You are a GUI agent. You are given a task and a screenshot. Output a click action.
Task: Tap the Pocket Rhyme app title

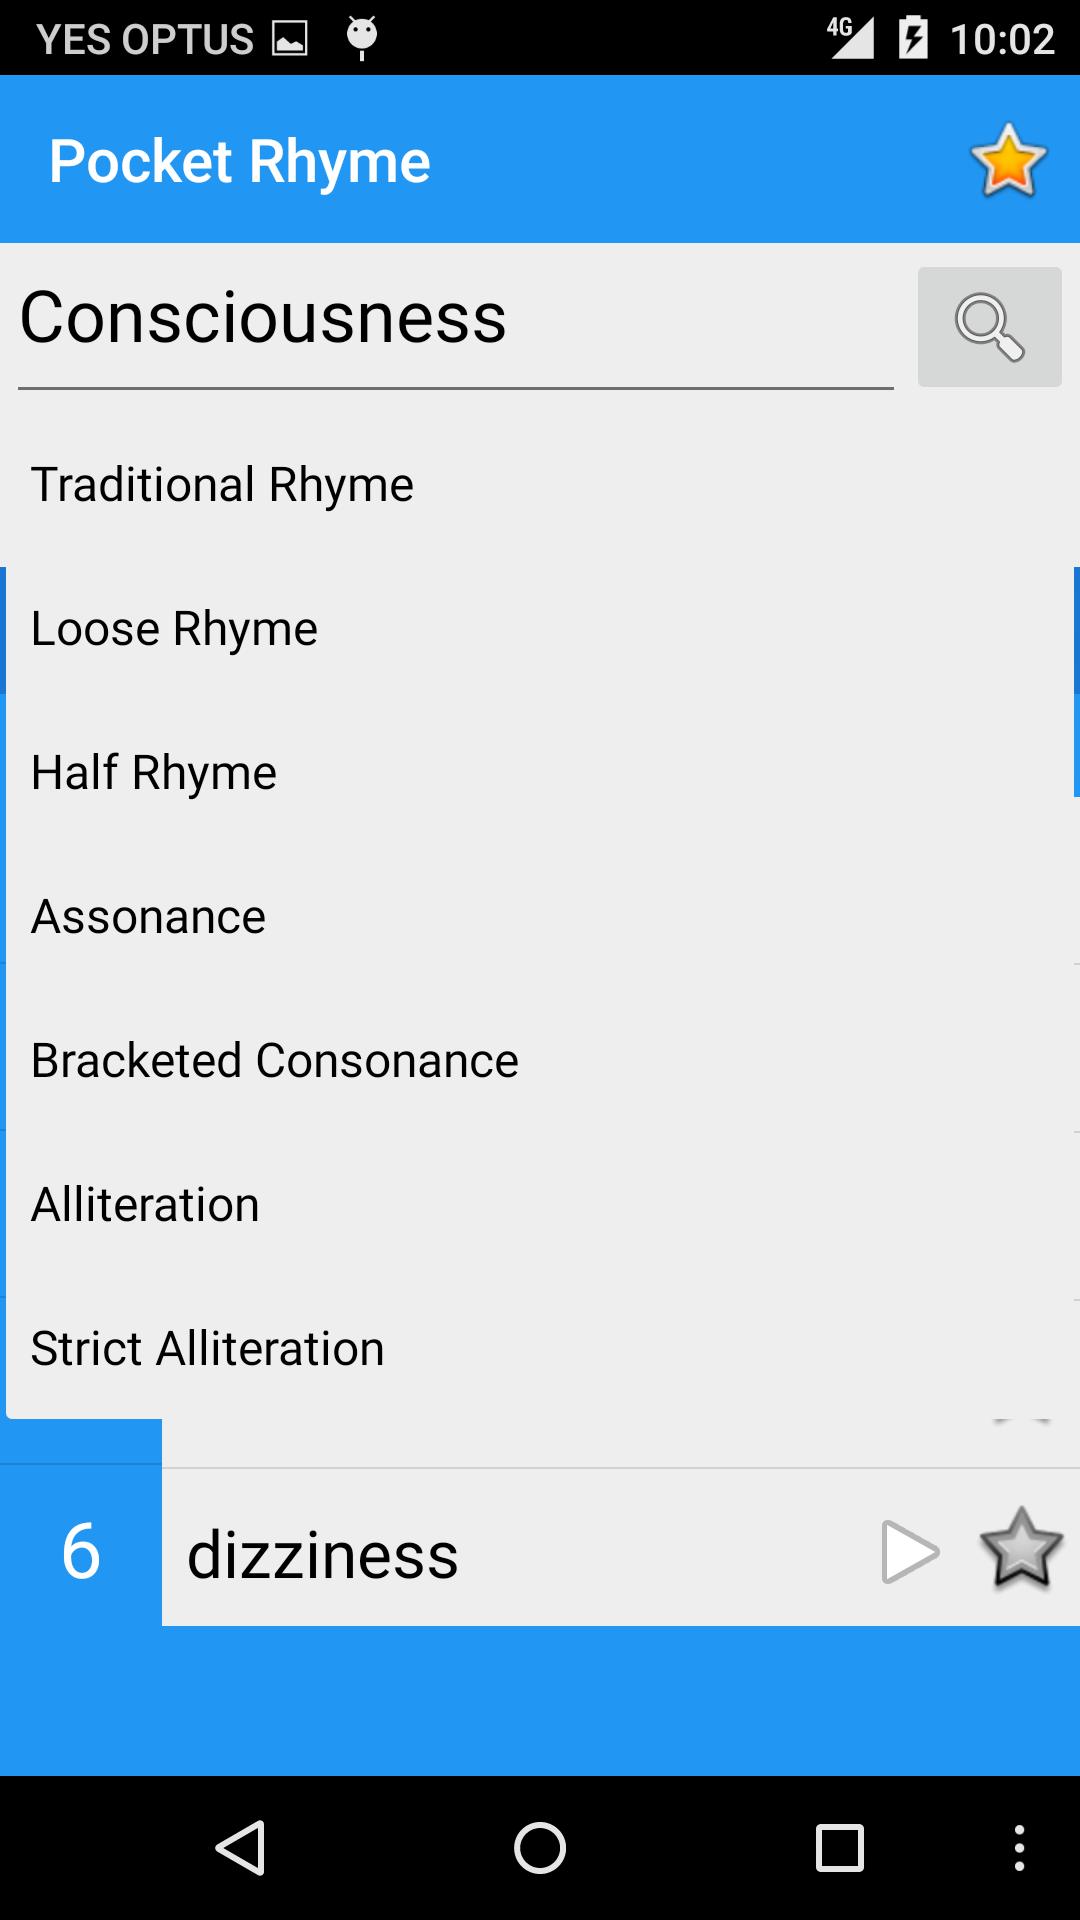click(240, 161)
